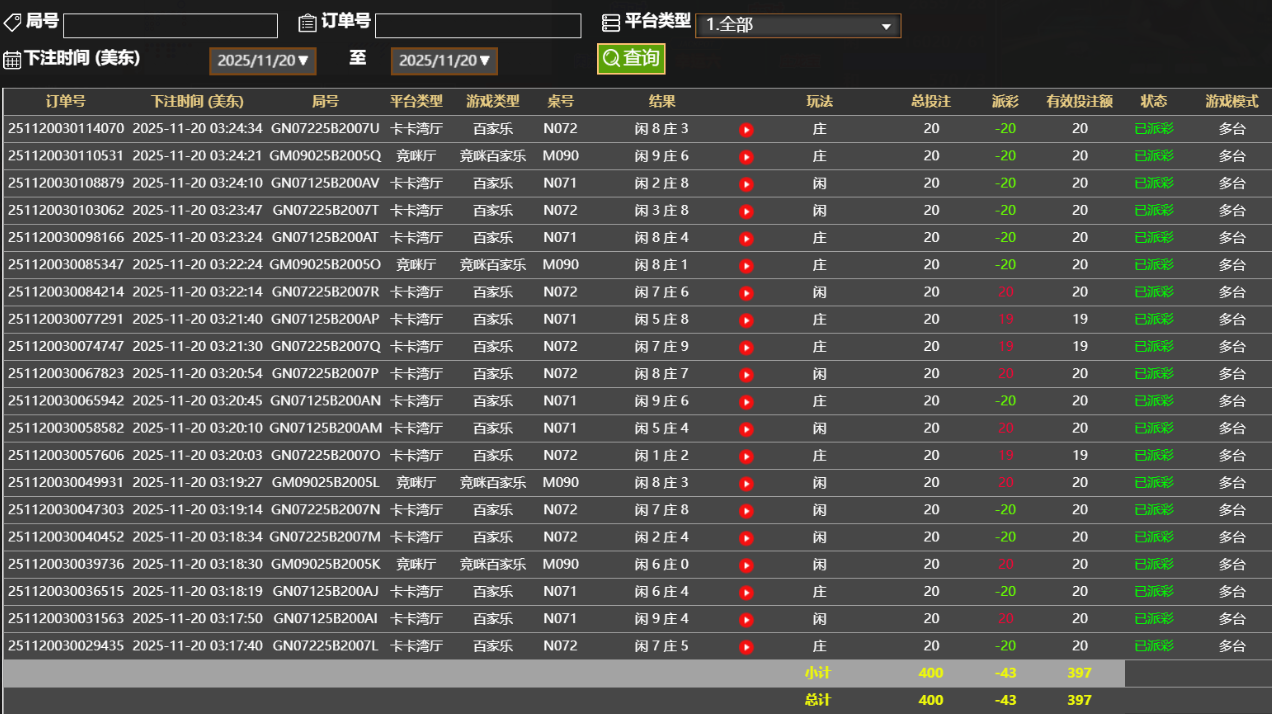Screen dimensions: 1272x714
Task: Play result video for order 251120030065942
Action: [x=746, y=402]
